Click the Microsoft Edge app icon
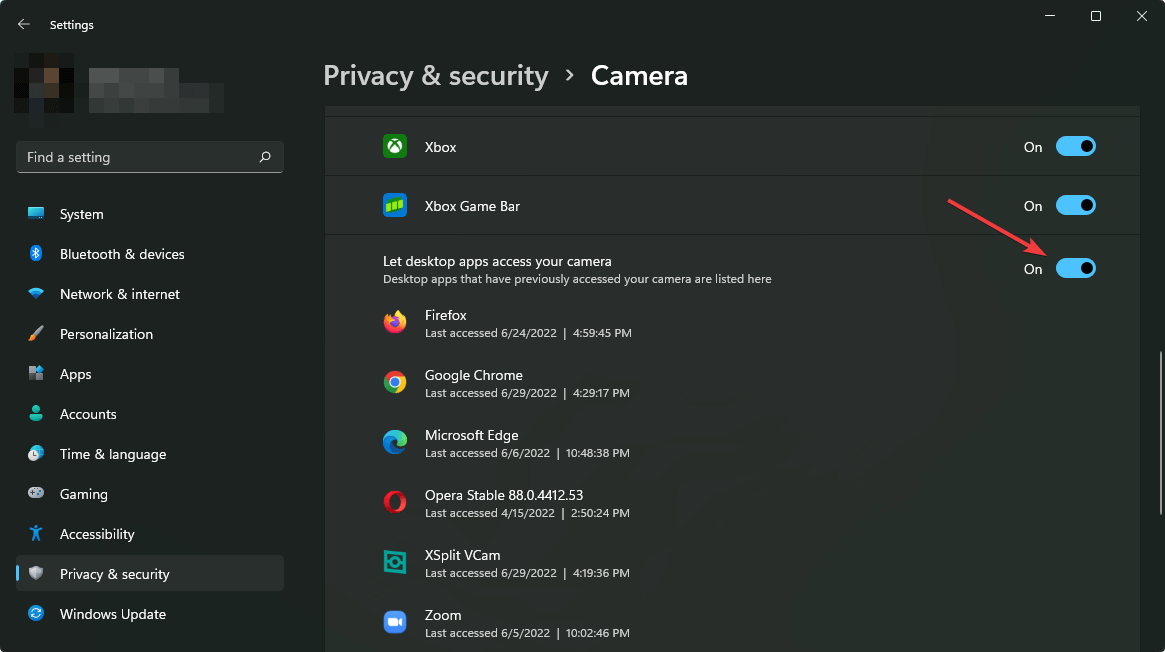 [395, 442]
